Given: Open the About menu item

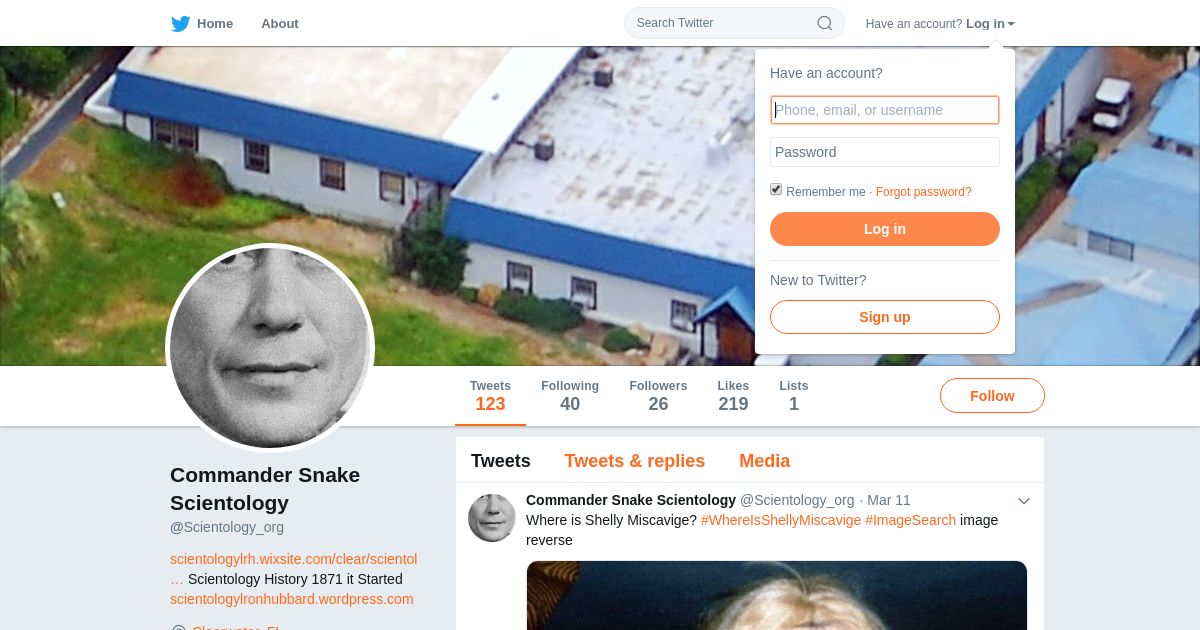Looking at the screenshot, I should tap(280, 23).
